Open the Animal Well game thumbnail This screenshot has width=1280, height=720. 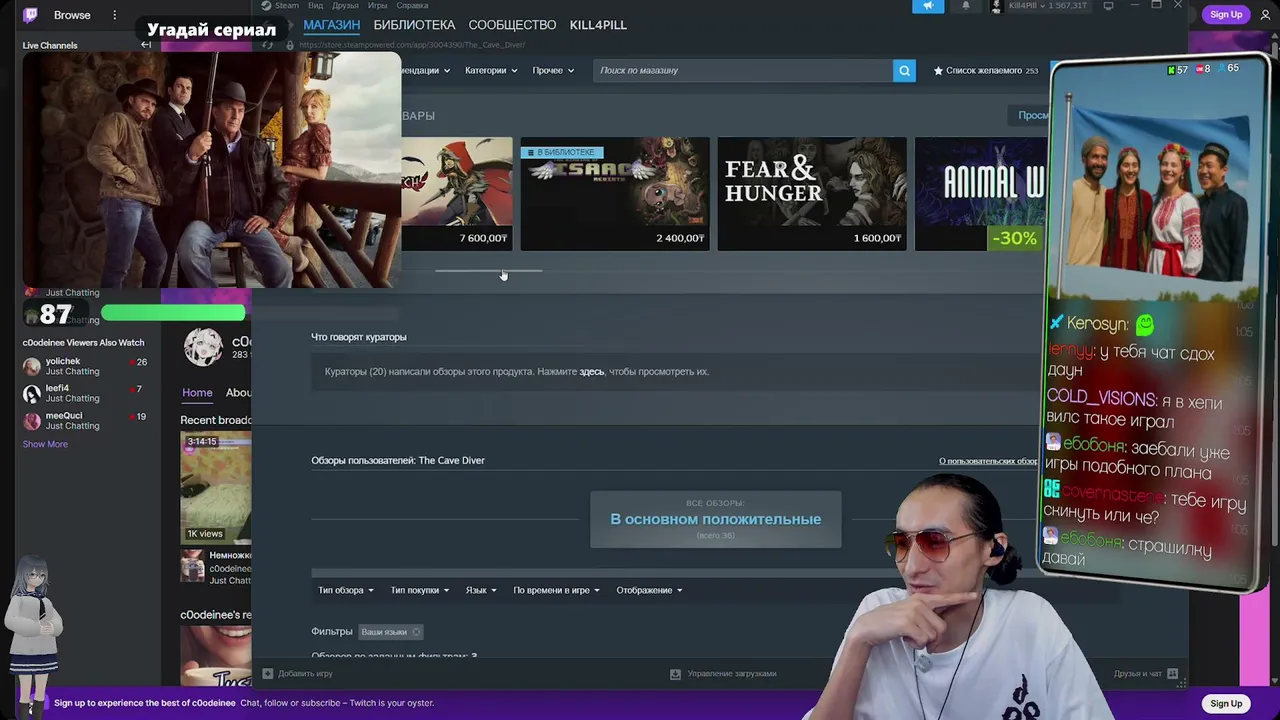[981, 194]
